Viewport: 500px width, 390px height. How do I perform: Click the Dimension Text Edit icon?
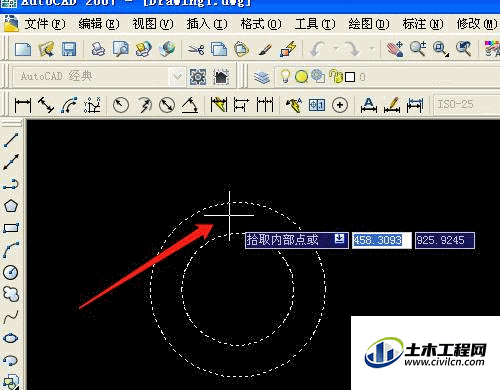pyautogui.click(x=392, y=105)
